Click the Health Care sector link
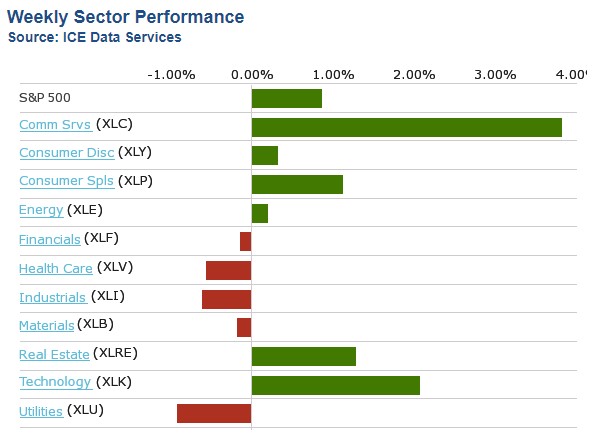The height and width of the screenshot is (443, 600). 56,268
